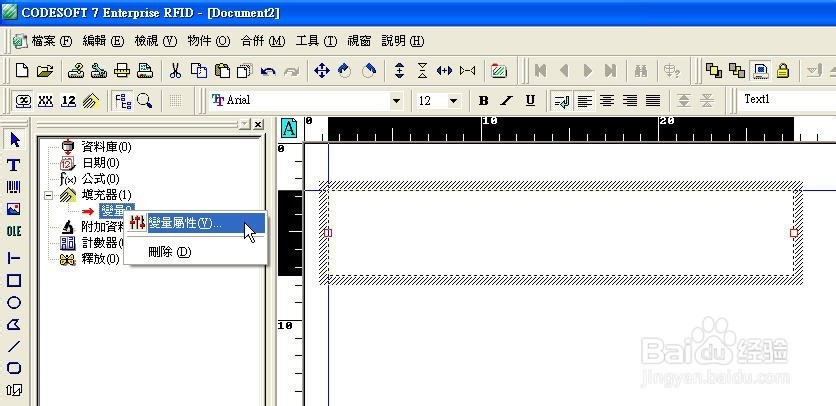This screenshot has height=406, width=836.
Task: Open the 檢視 (V) menu
Action: [156, 41]
